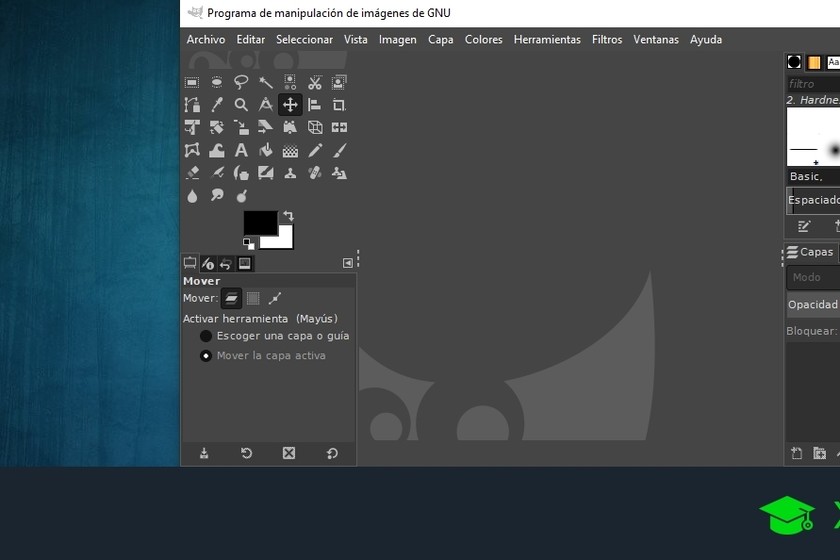This screenshot has height=560, width=840.
Task: Select 'Mover la capa activa' radio button
Action: pos(206,356)
